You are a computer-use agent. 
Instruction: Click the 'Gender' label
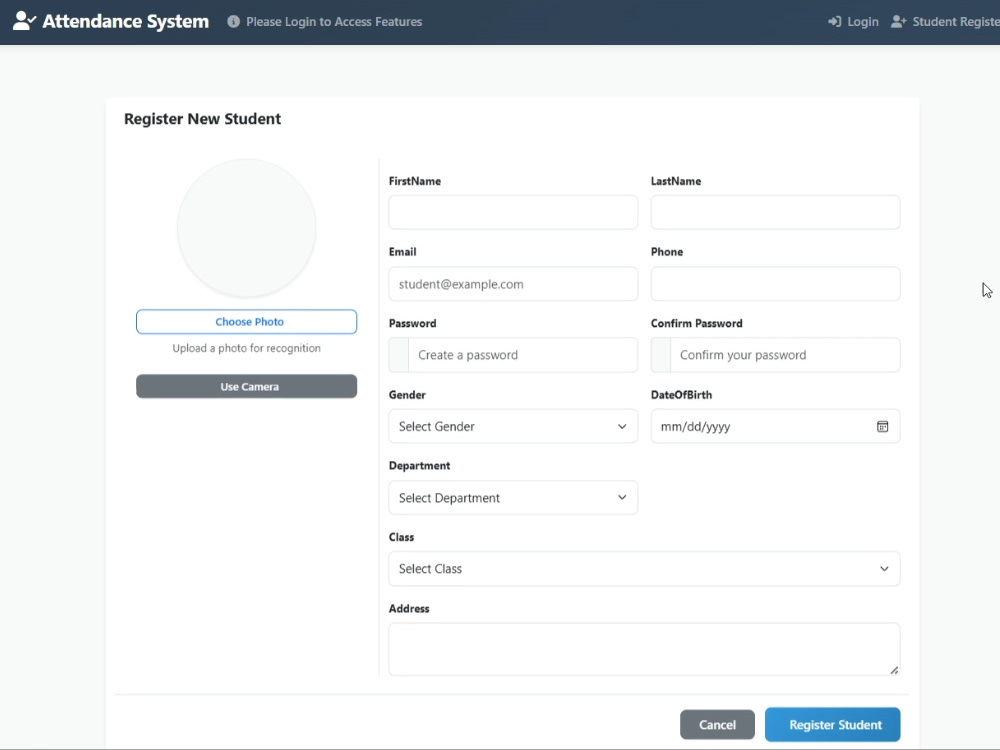(407, 395)
